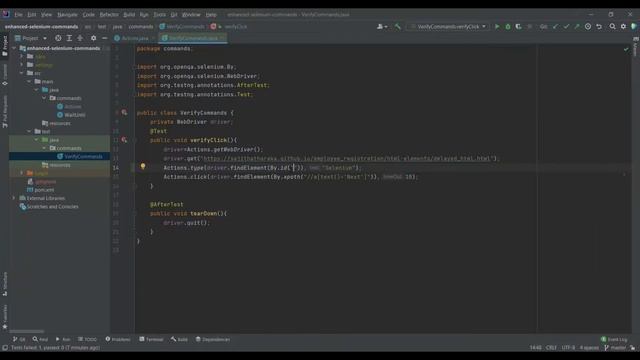Collapse the src folder in project tree
The image size is (640, 360).
[x=22, y=73]
